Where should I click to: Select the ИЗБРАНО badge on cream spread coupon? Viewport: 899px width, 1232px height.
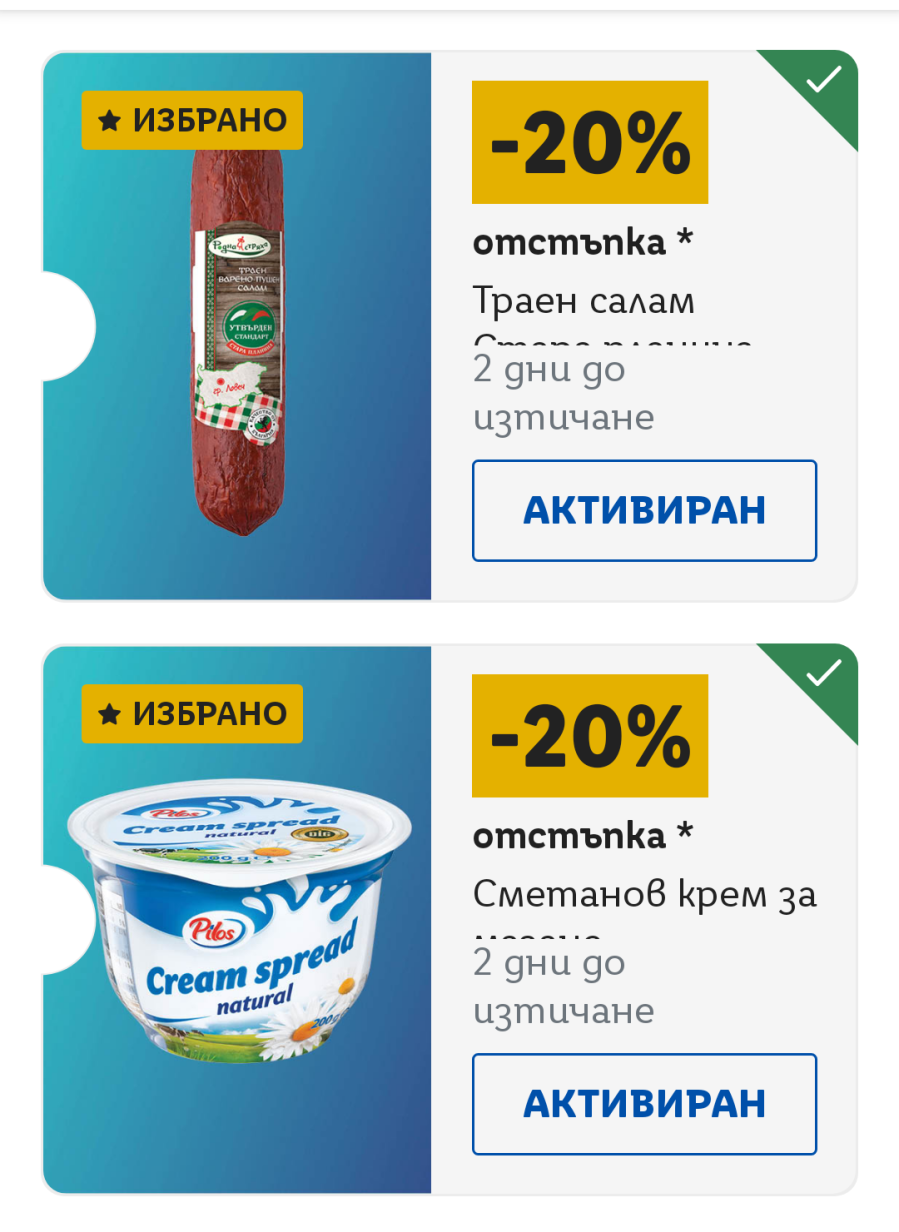(192, 714)
